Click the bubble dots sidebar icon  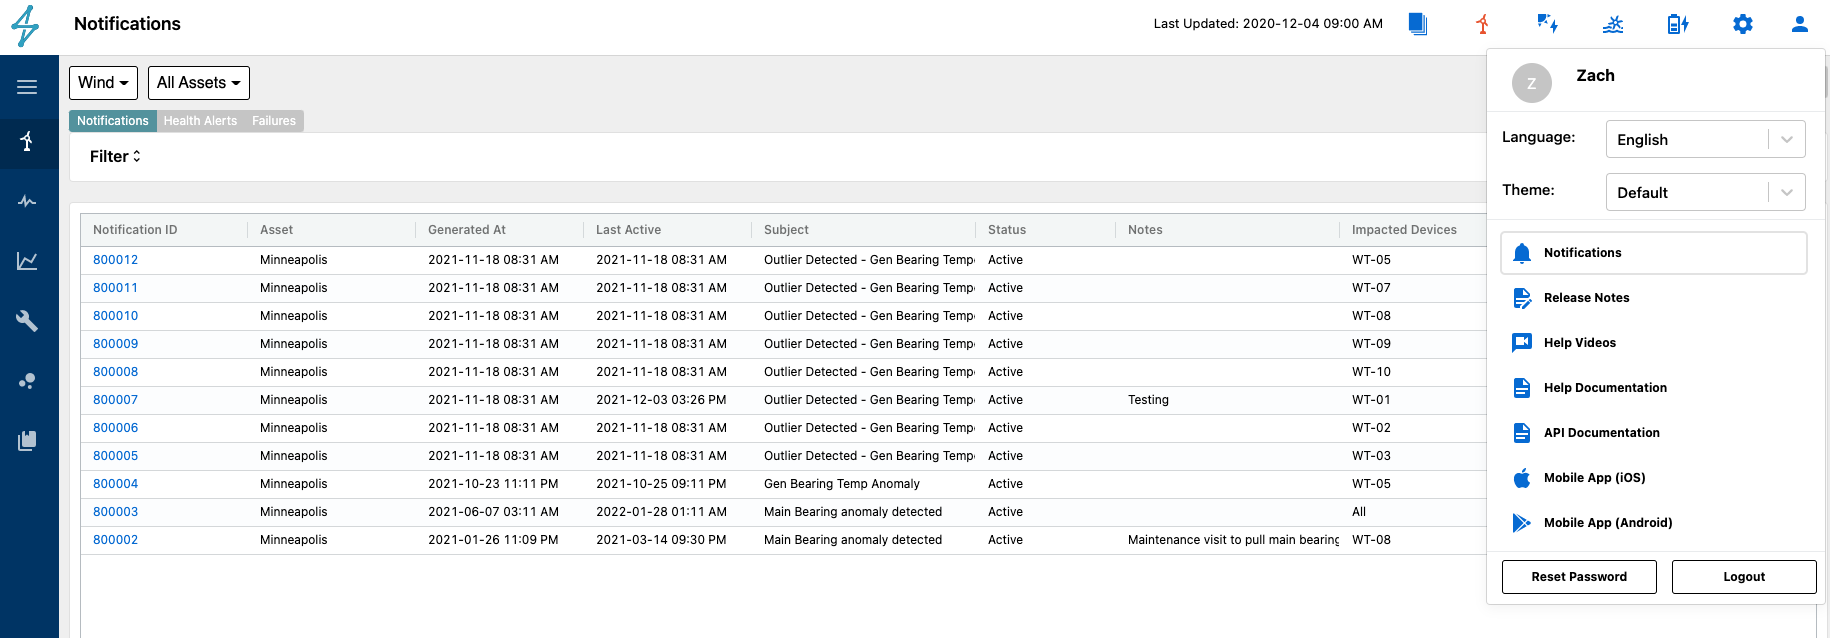pyautogui.click(x=27, y=381)
